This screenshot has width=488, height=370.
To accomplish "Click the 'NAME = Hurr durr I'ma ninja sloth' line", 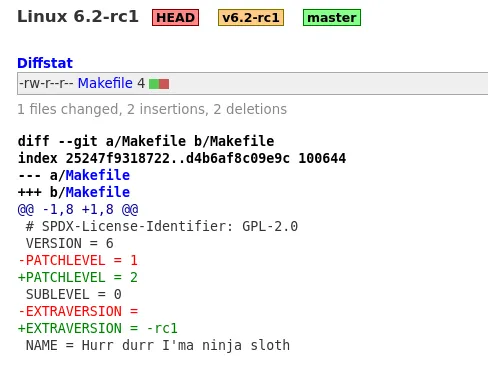I will [158, 346].
